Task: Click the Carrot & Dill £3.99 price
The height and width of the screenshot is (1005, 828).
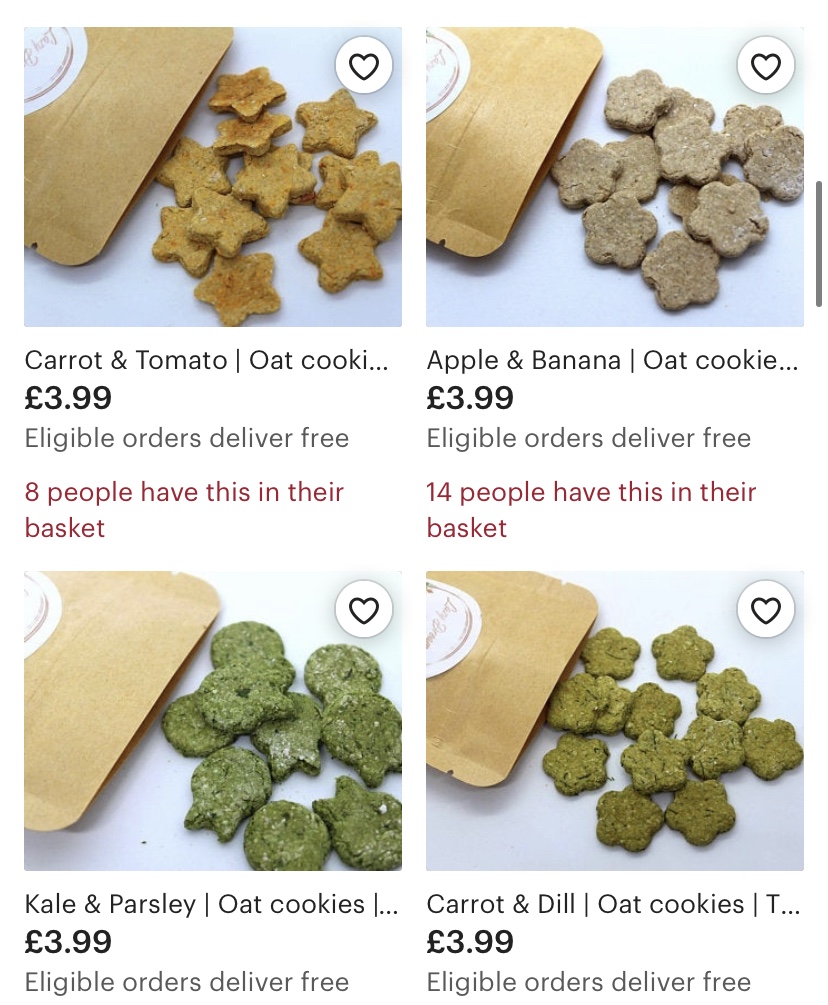Action: (471, 942)
